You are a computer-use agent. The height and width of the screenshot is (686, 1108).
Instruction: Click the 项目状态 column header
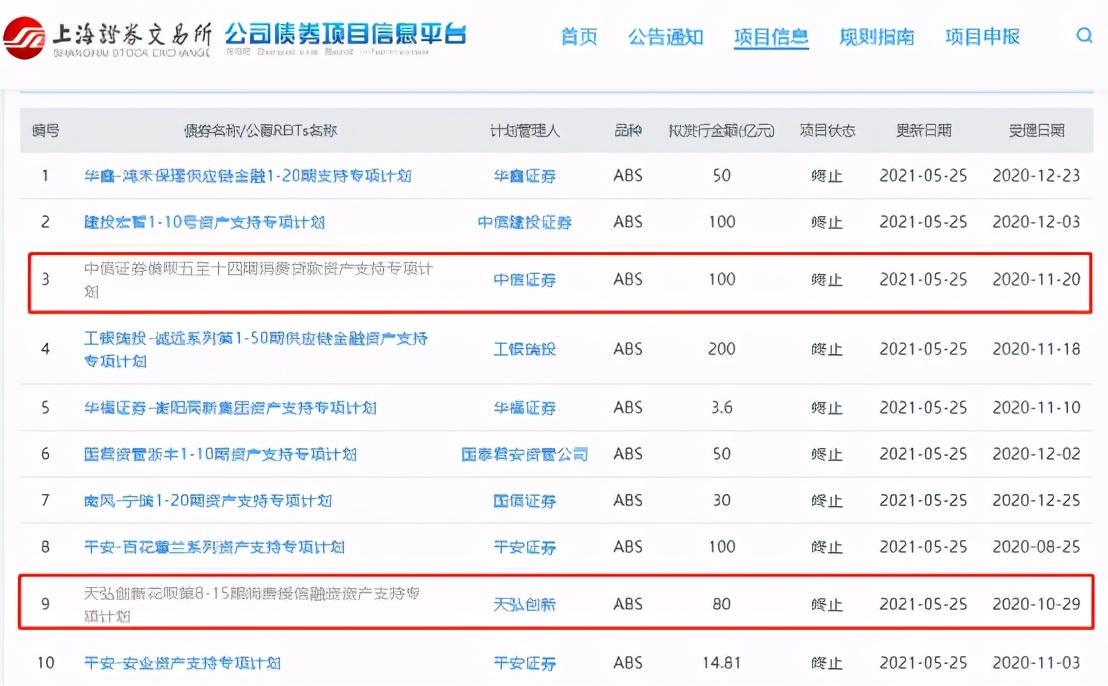click(x=827, y=131)
